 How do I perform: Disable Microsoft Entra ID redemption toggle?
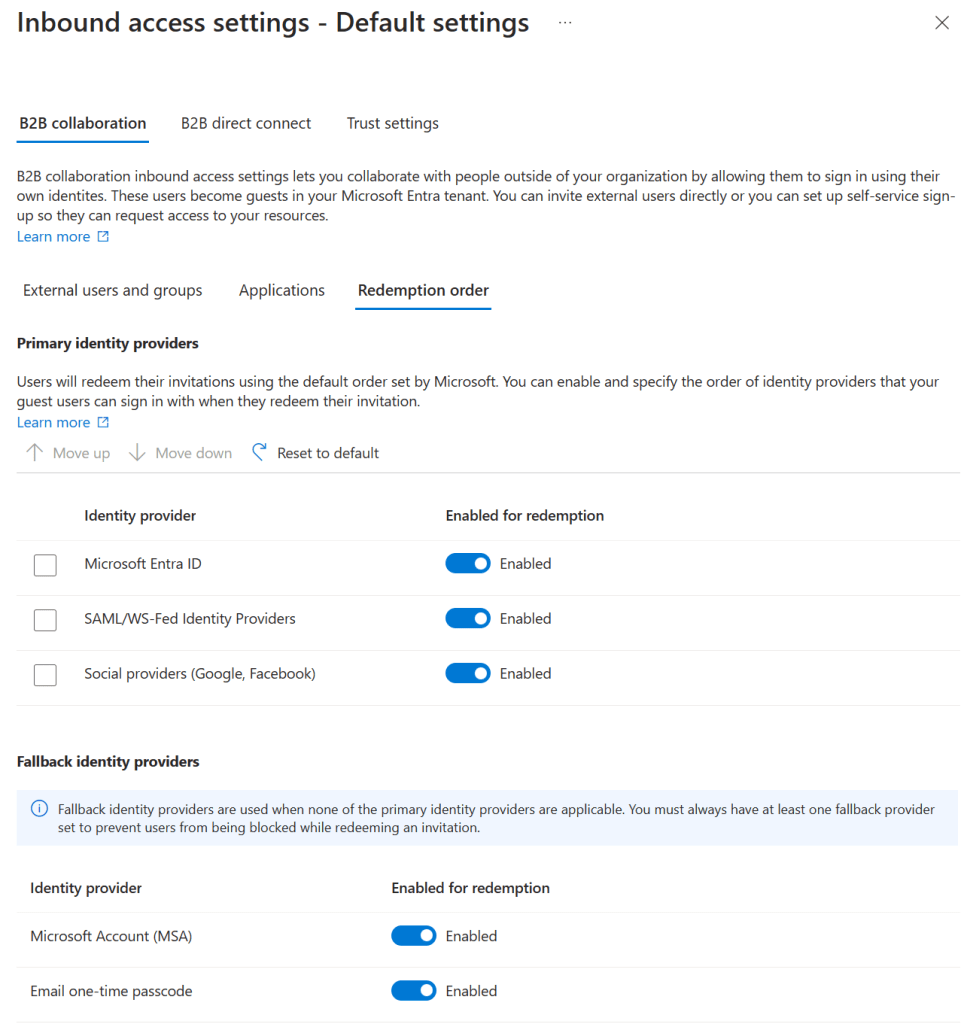pyautogui.click(x=468, y=564)
